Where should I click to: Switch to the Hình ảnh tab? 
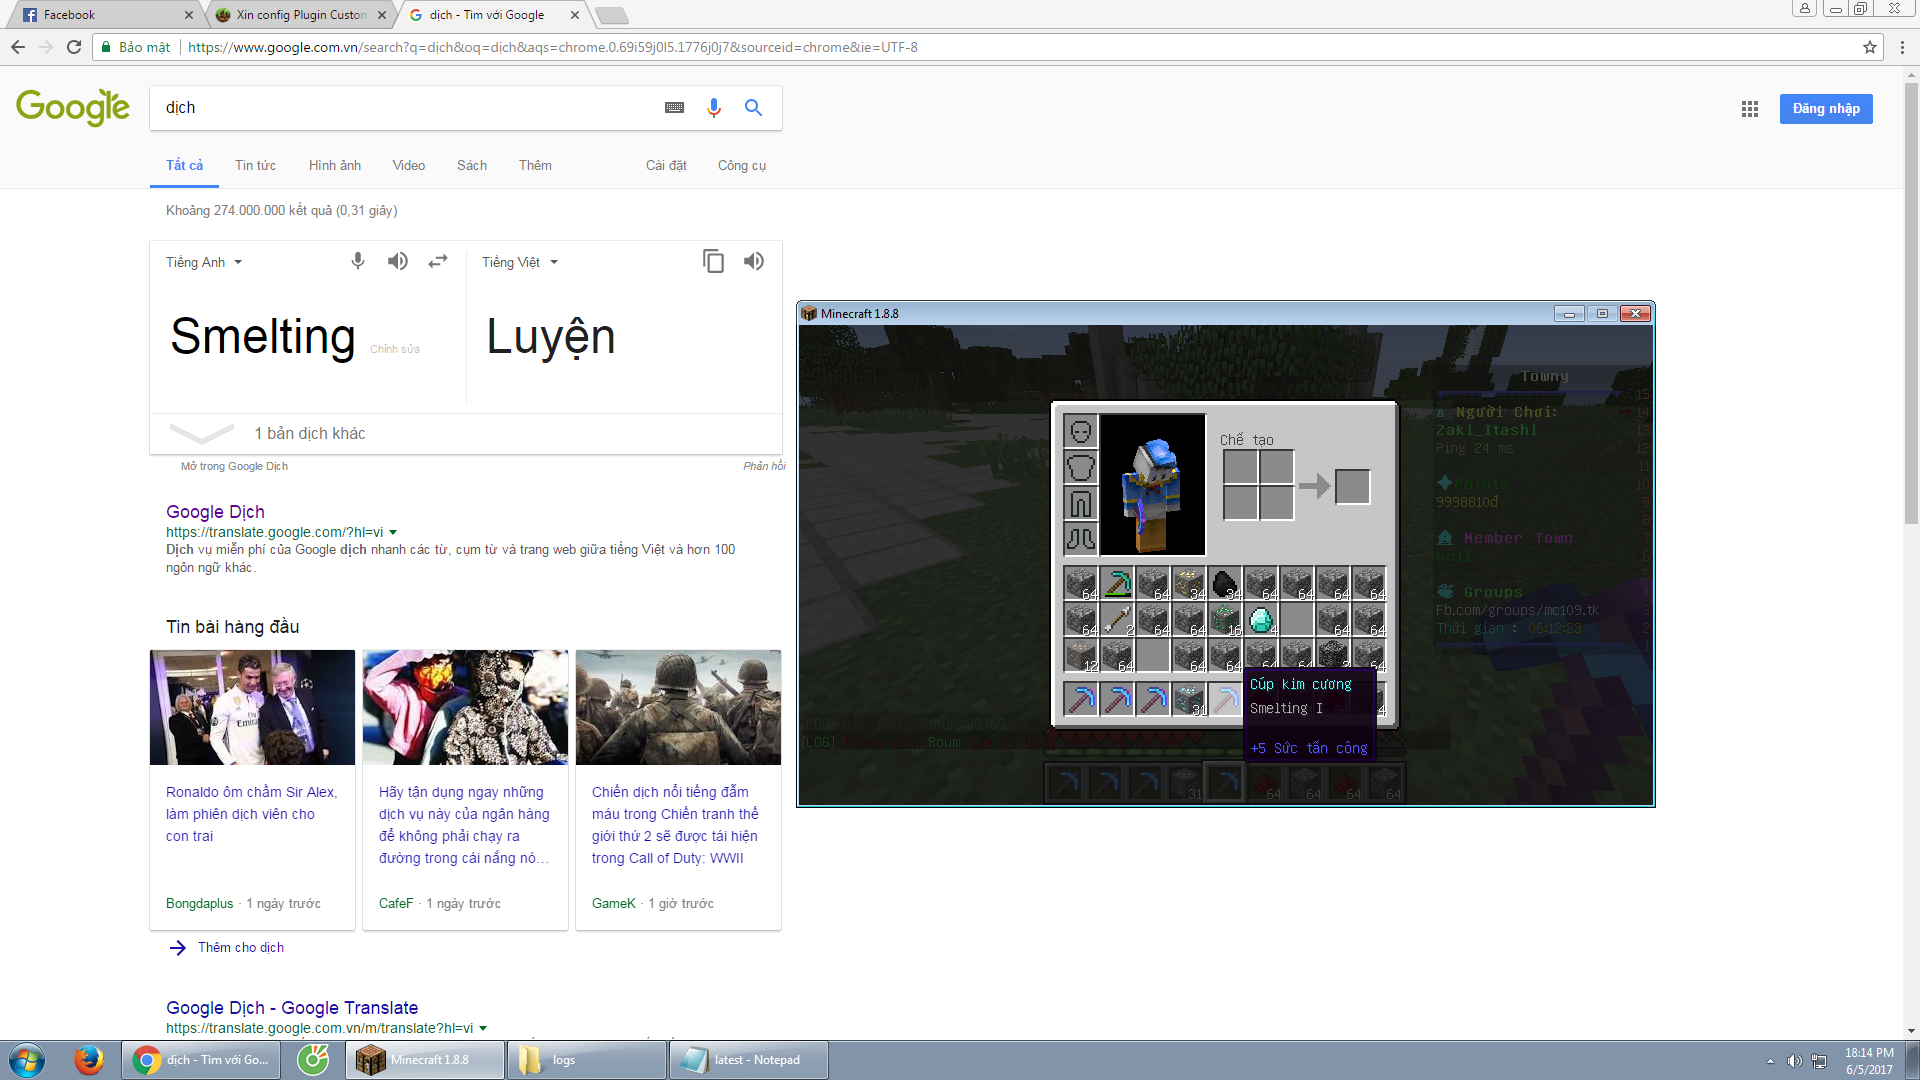(334, 165)
